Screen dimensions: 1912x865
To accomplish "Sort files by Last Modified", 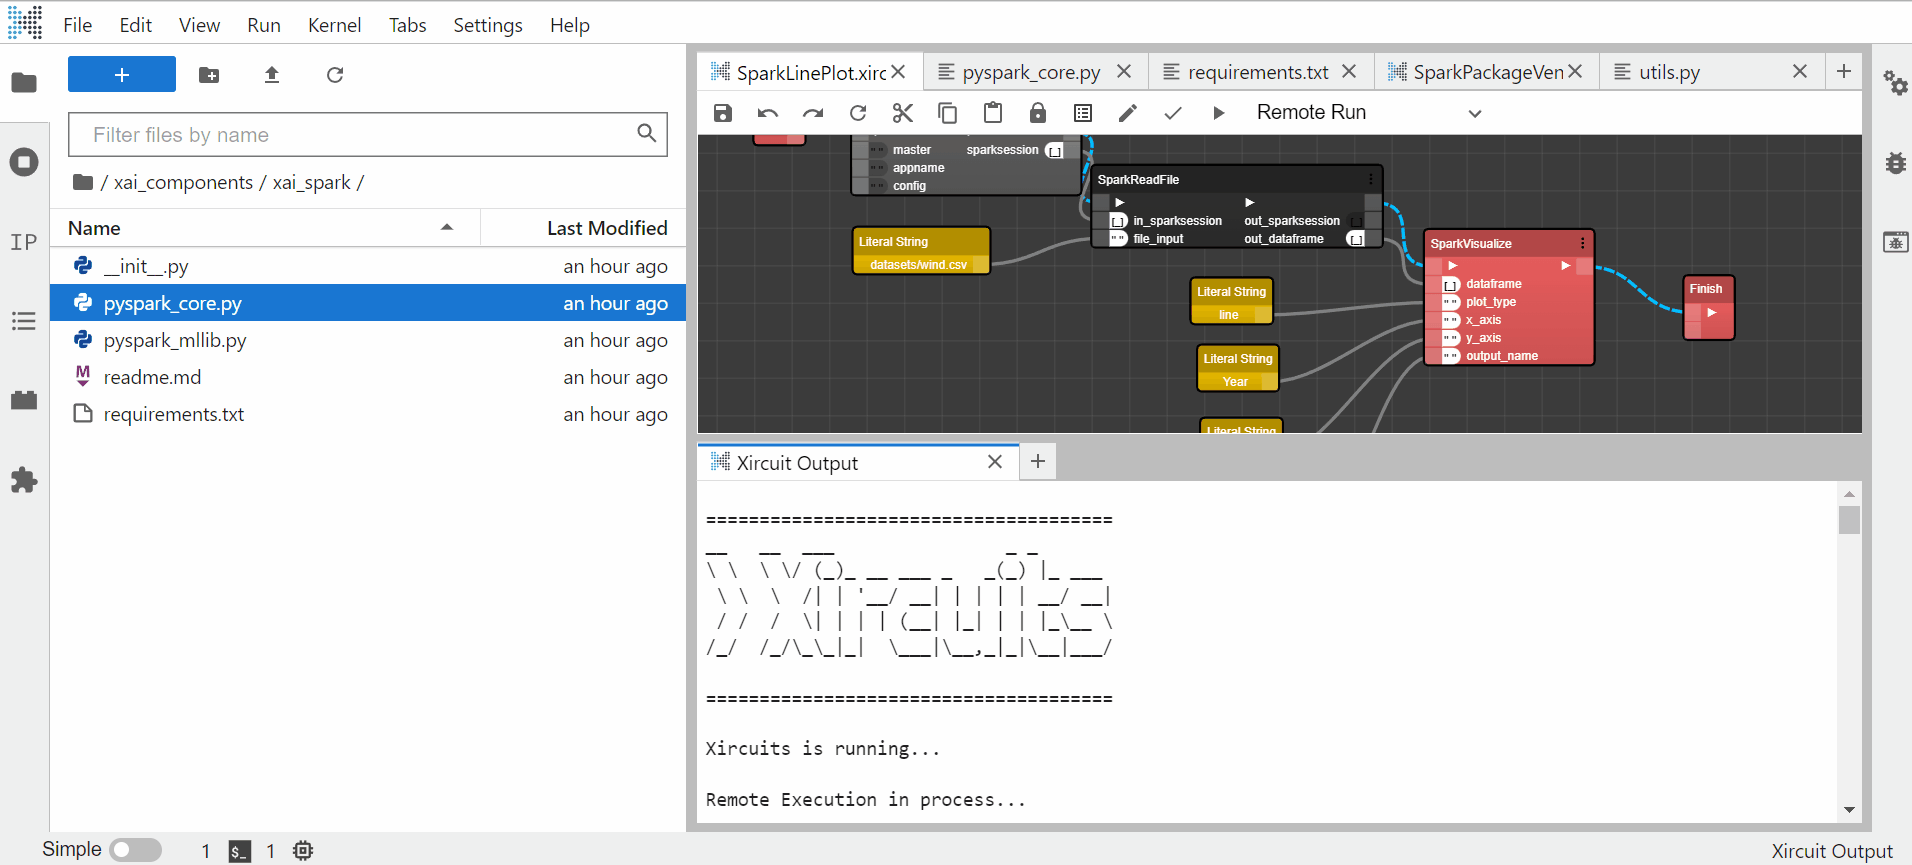I will pyautogui.click(x=583, y=228).
